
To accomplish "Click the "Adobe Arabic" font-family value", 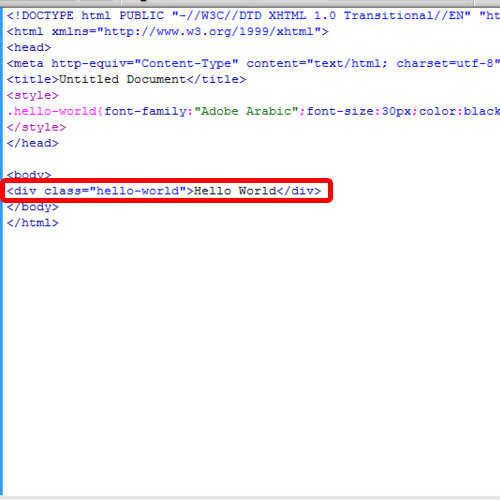I will 246,111.
